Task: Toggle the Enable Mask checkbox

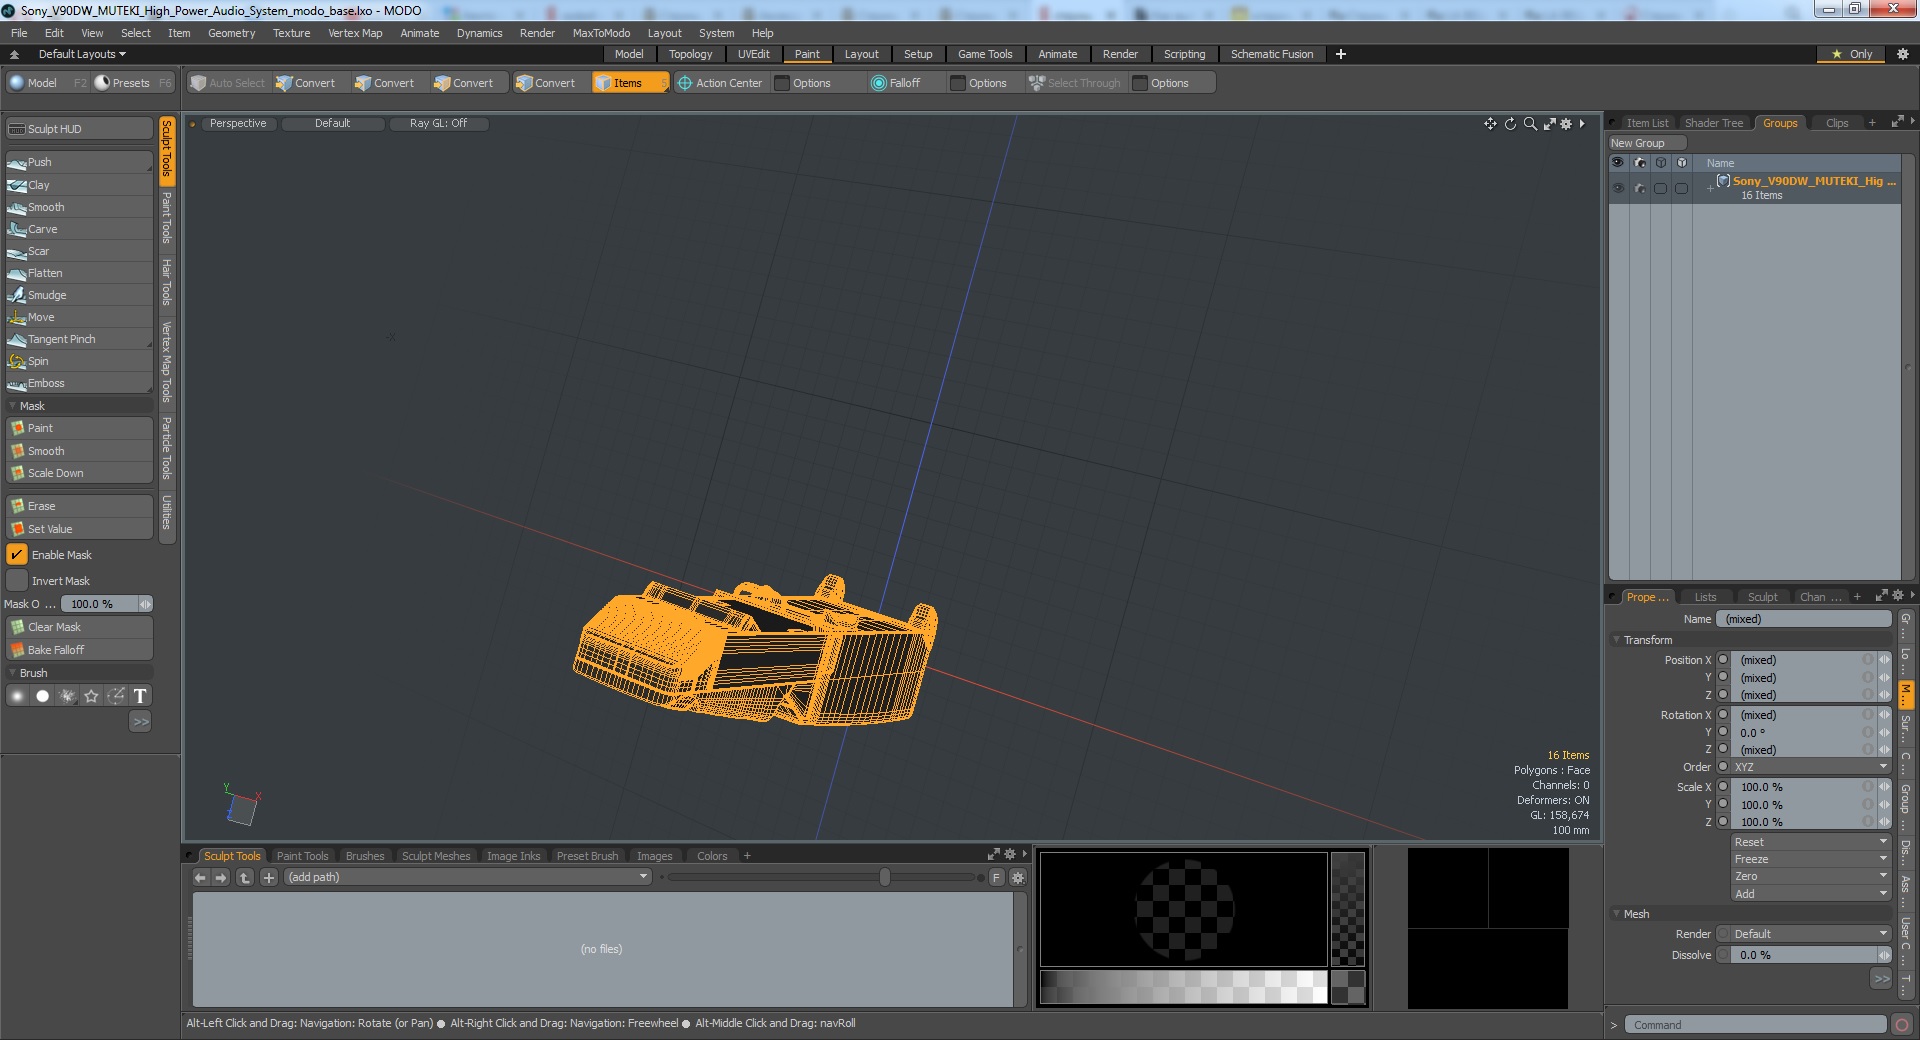Action: (17, 555)
